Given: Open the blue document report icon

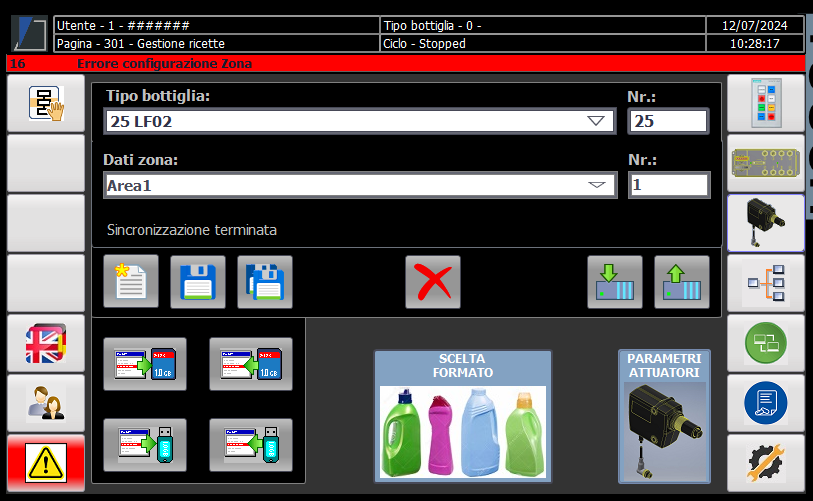Looking at the screenshot, I should coord(766,403).
